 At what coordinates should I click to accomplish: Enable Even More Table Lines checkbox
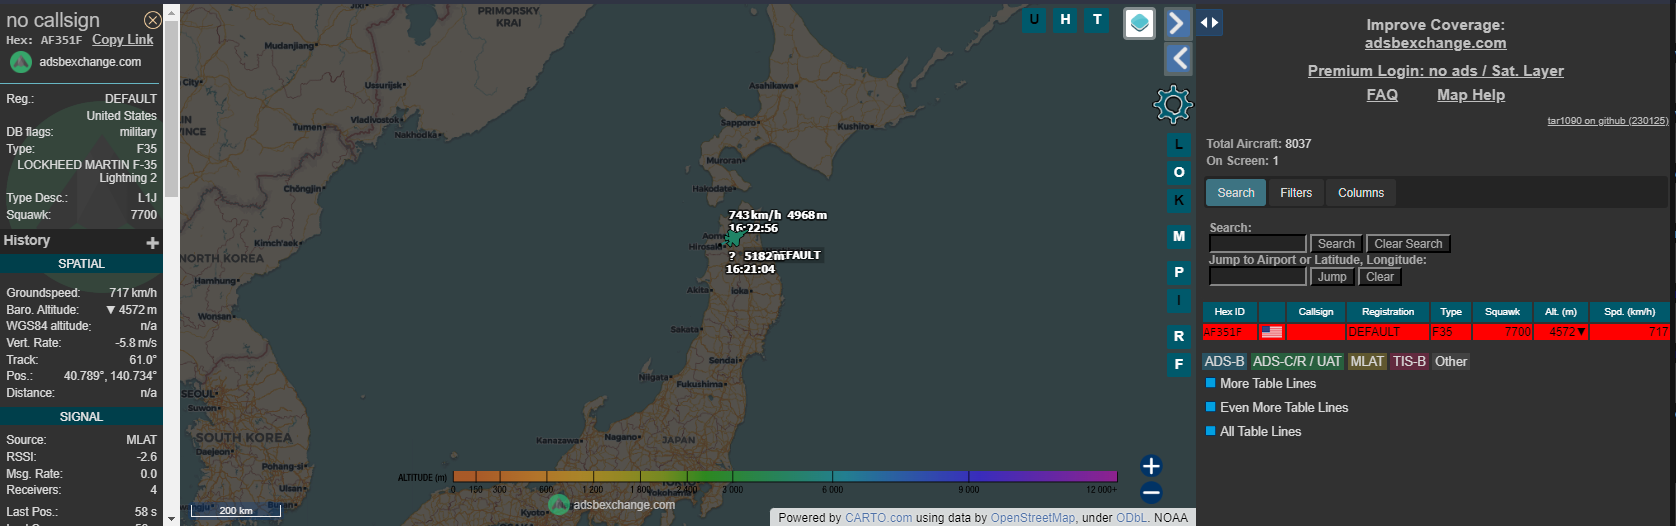coord(1211,407)
